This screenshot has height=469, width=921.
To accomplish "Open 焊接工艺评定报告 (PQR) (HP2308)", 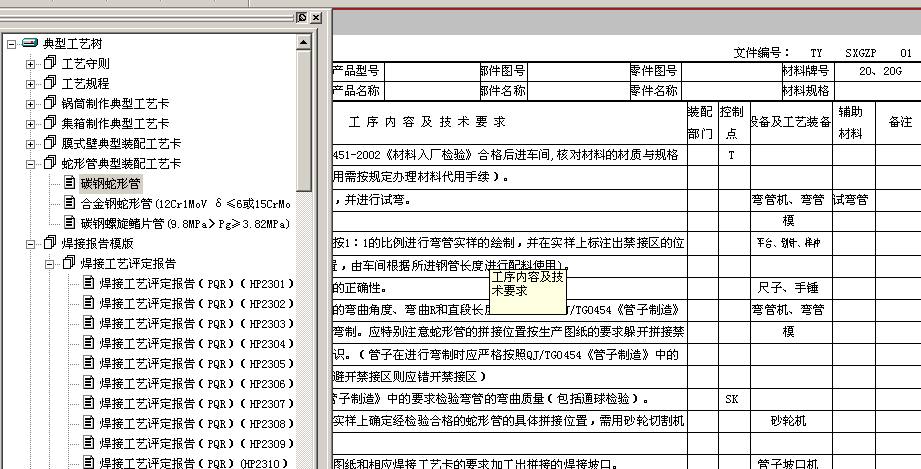I will [x=197, y=424].
